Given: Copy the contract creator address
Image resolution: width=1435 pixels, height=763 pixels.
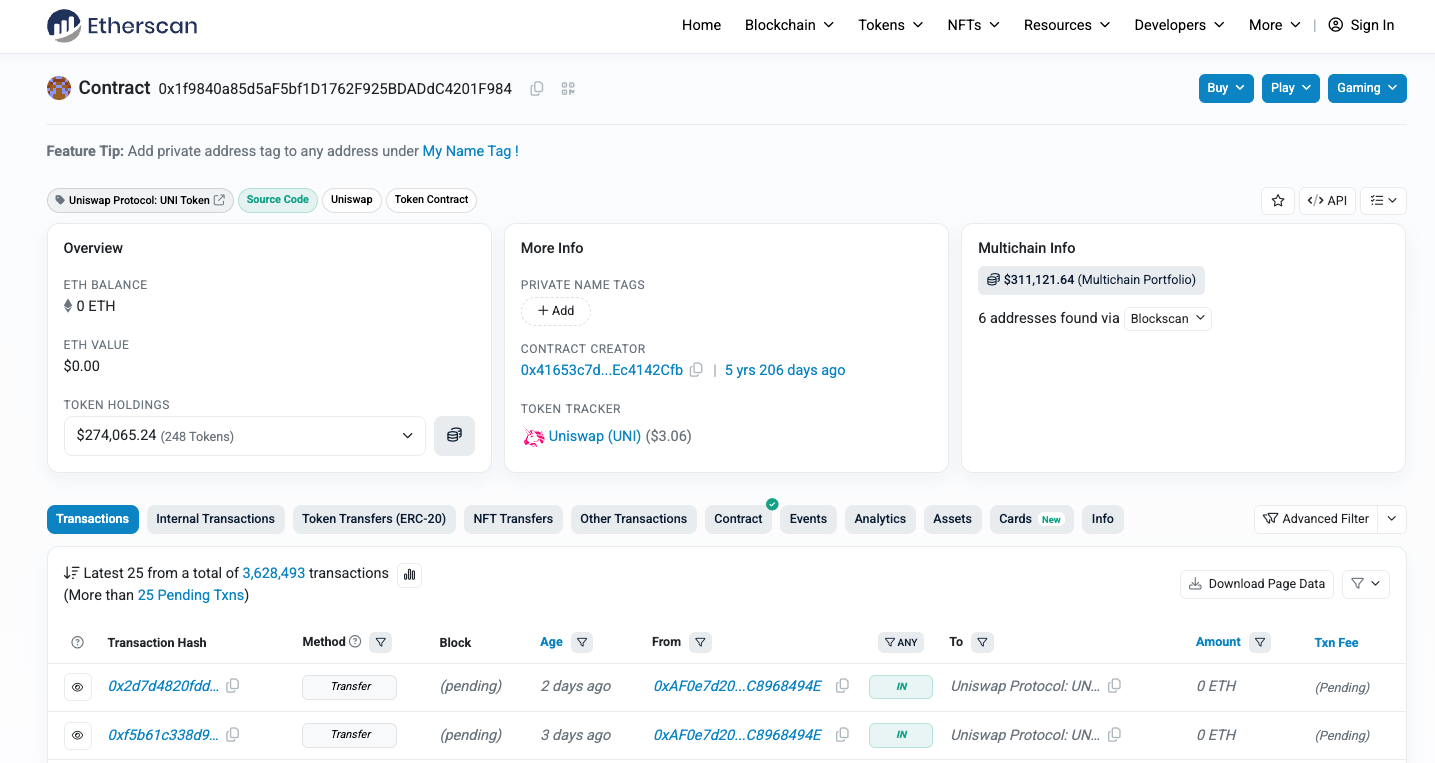Looking at the screenshot, I should tap(697, 370).
